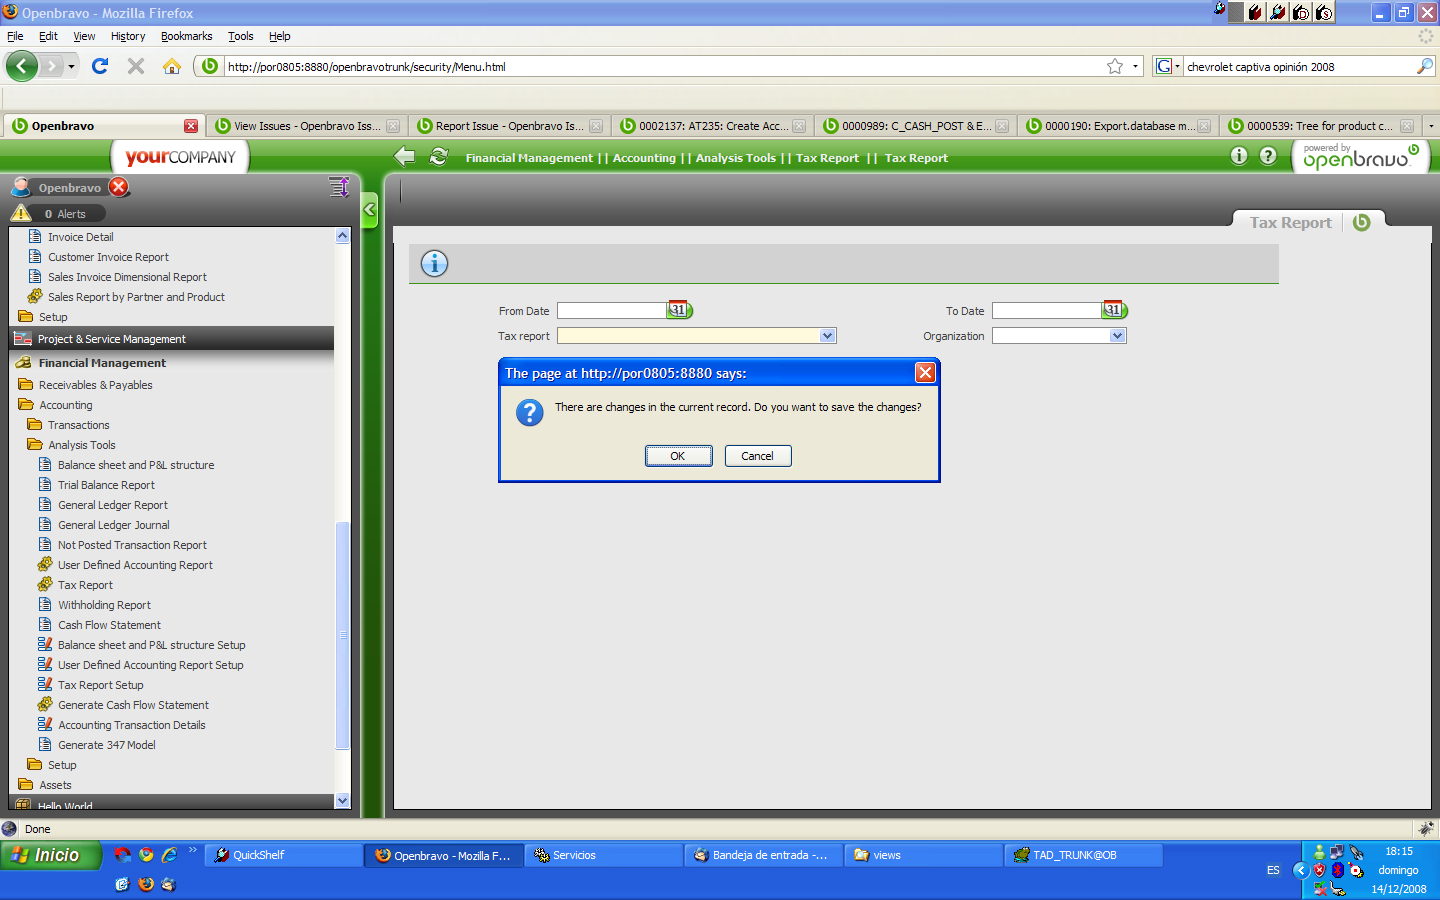This screenshot has width=1440, height=900.
Task: Switch to the Report Issue browser tab
Action: (509, 126)
